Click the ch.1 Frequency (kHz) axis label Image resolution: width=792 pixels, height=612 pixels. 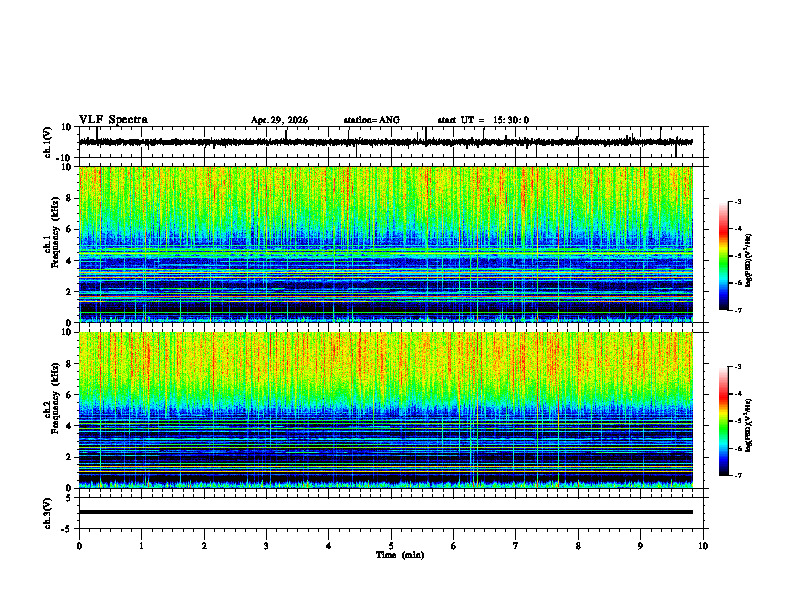(x=55, y=244)
